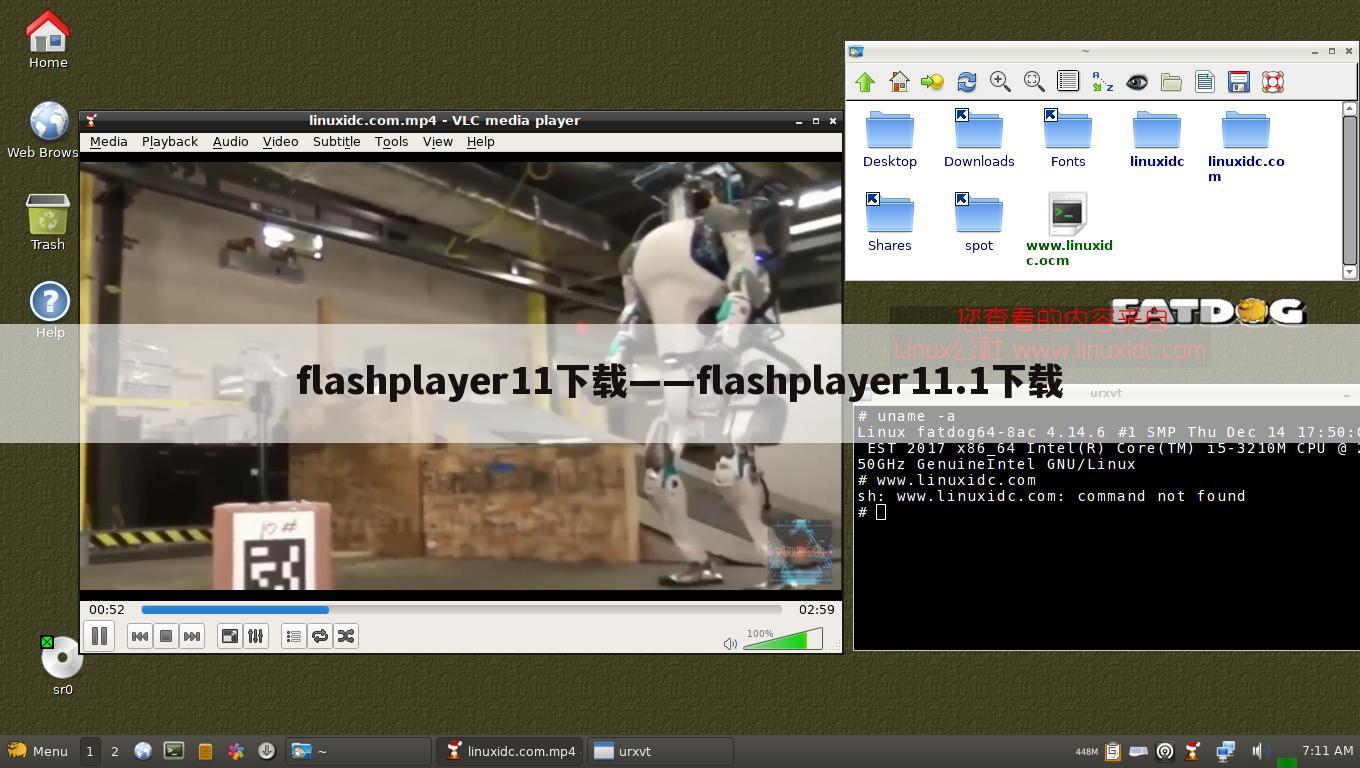Open the View menu in VLC
Screen dimensions: 1360x768
pos(438,142)
